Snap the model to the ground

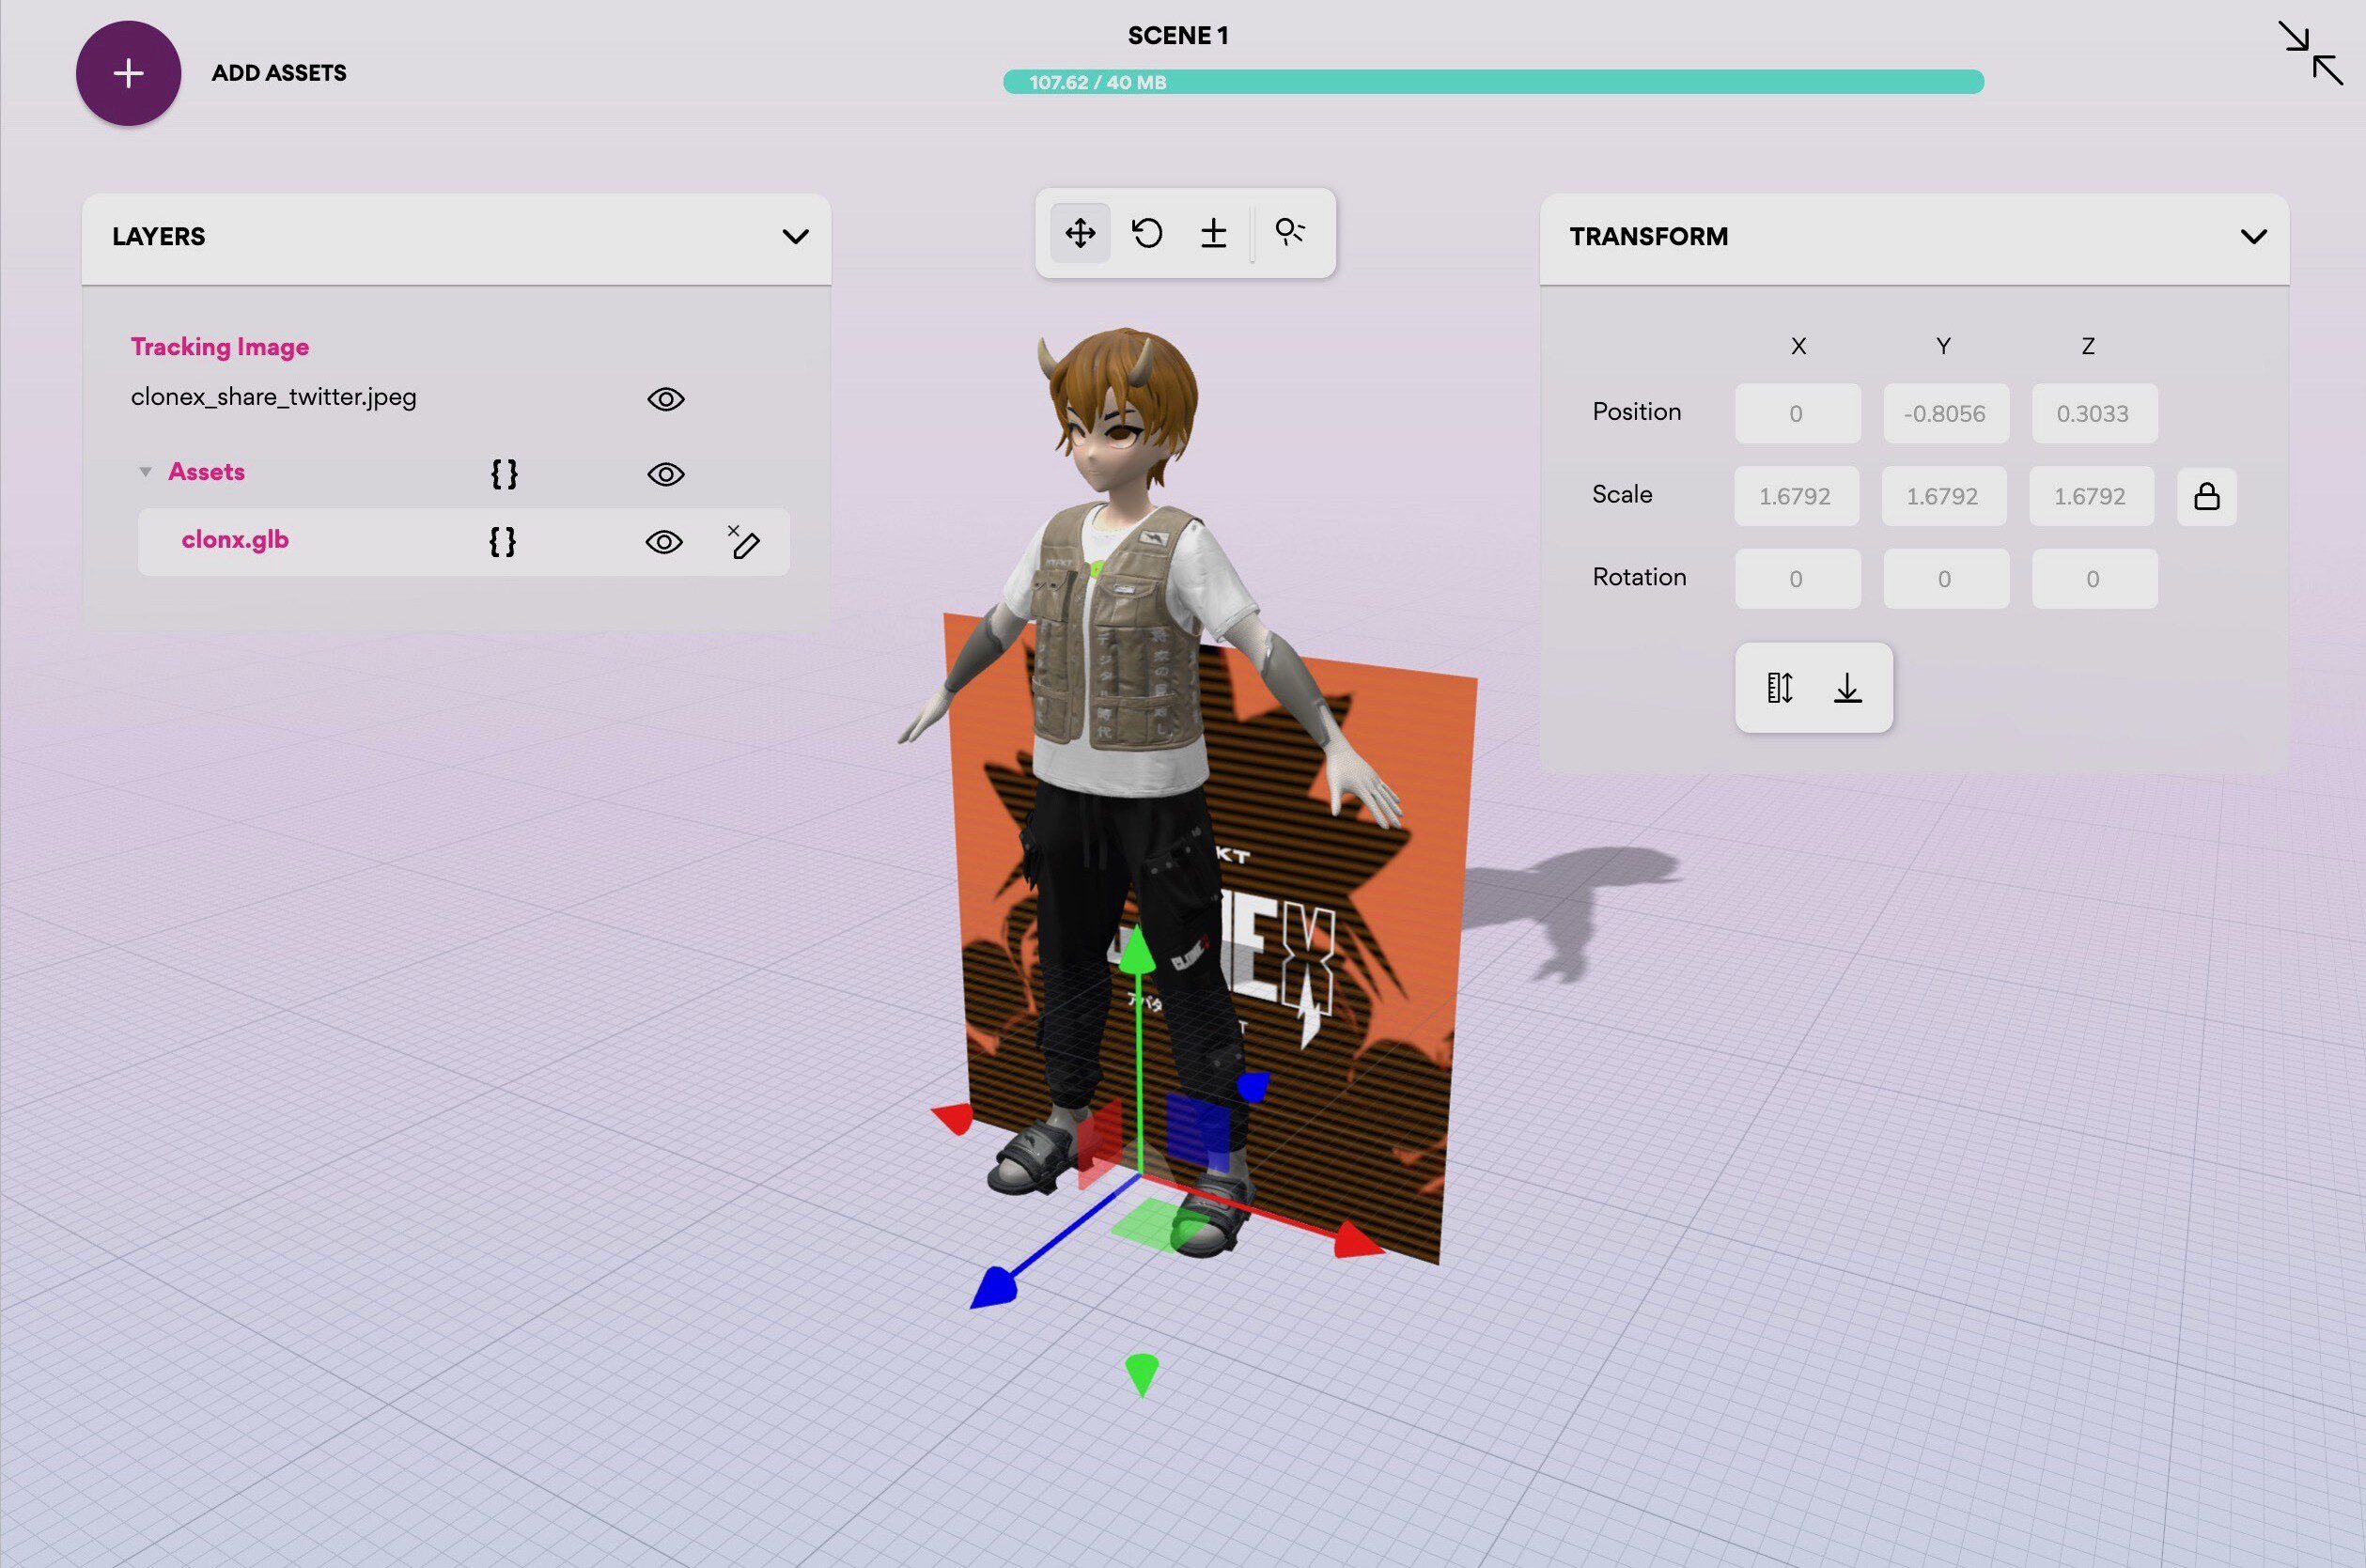(1847, 687)
